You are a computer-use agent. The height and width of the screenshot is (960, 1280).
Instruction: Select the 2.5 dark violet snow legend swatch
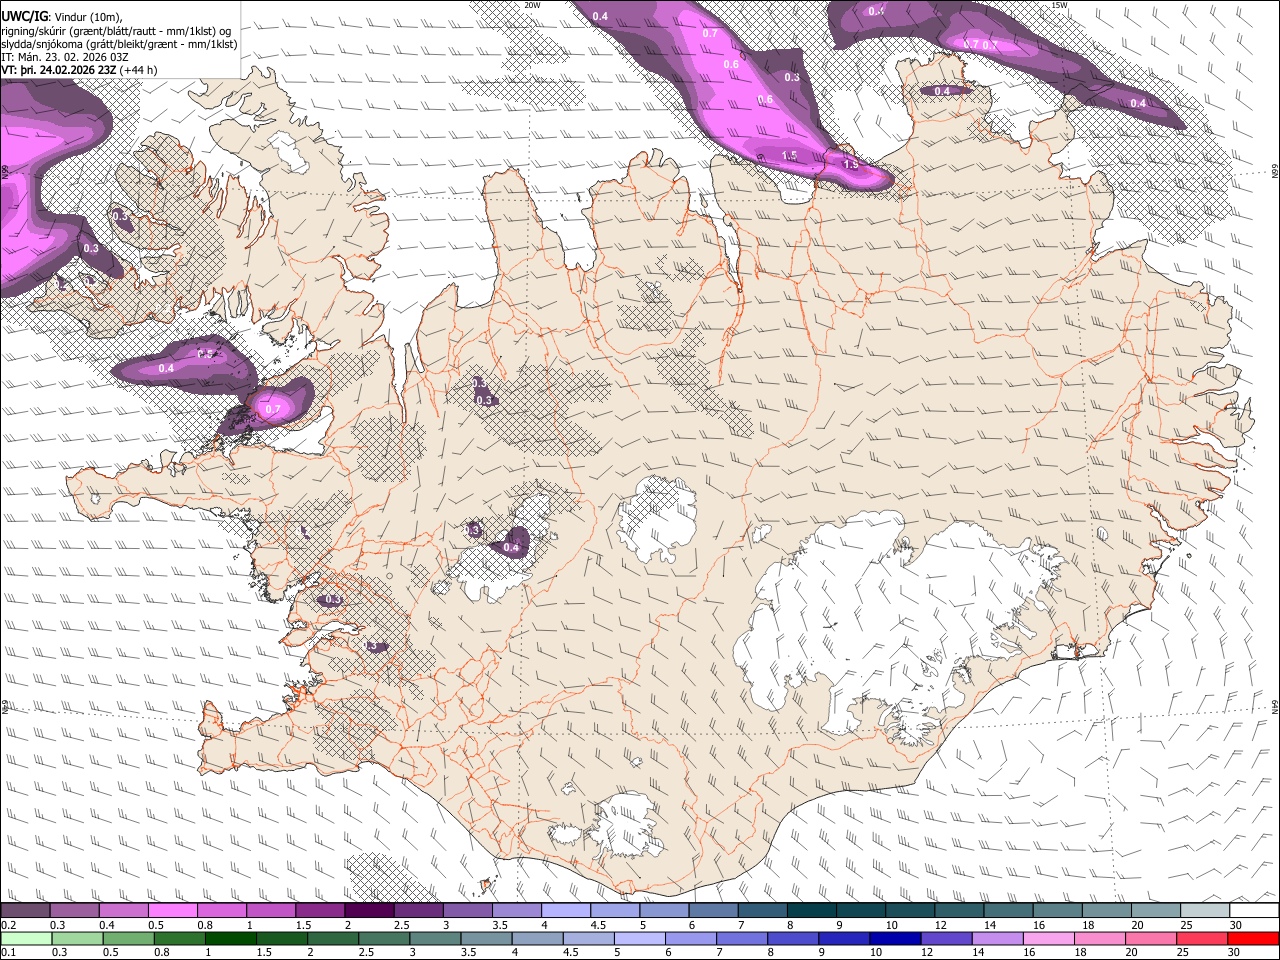[x=418, y=911]
